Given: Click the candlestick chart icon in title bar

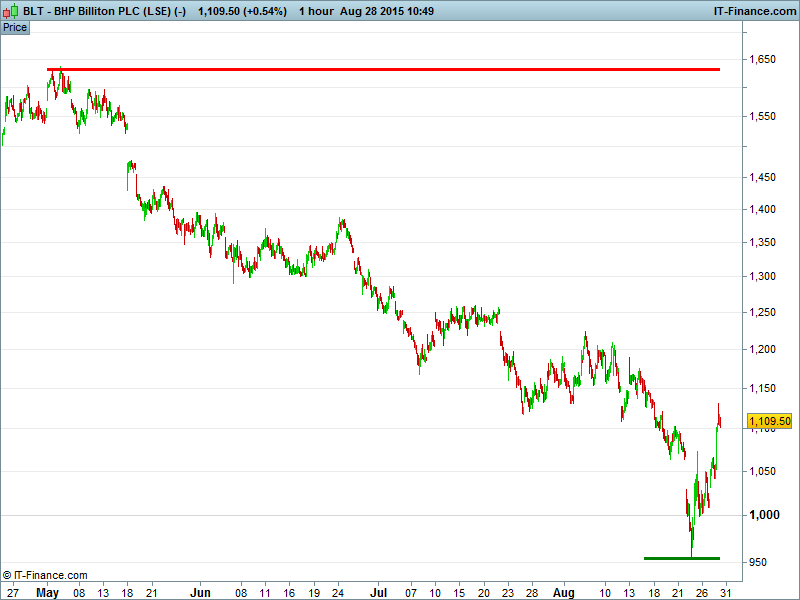Looking at the screenshot, I should pos(11,11).
